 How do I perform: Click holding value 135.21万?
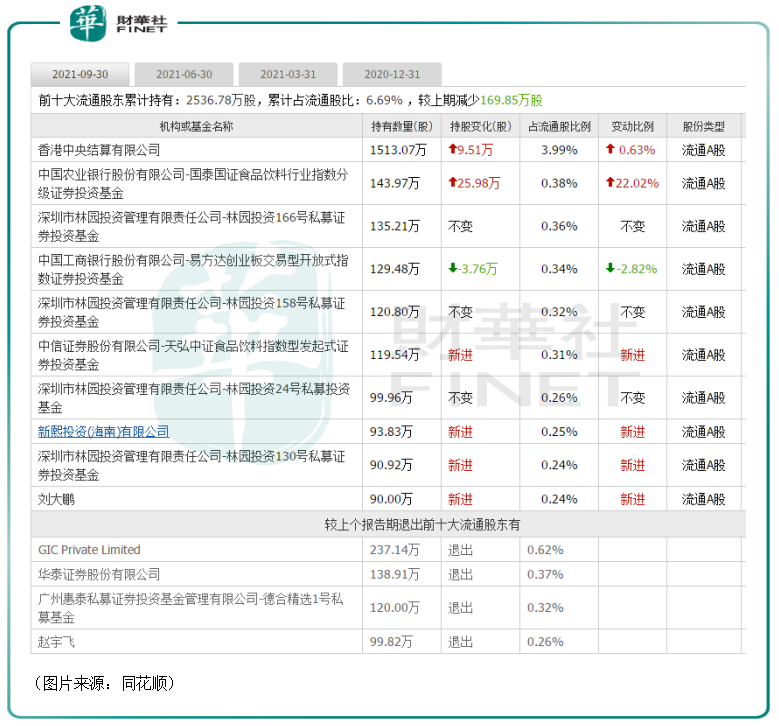(x=394, y=227)
